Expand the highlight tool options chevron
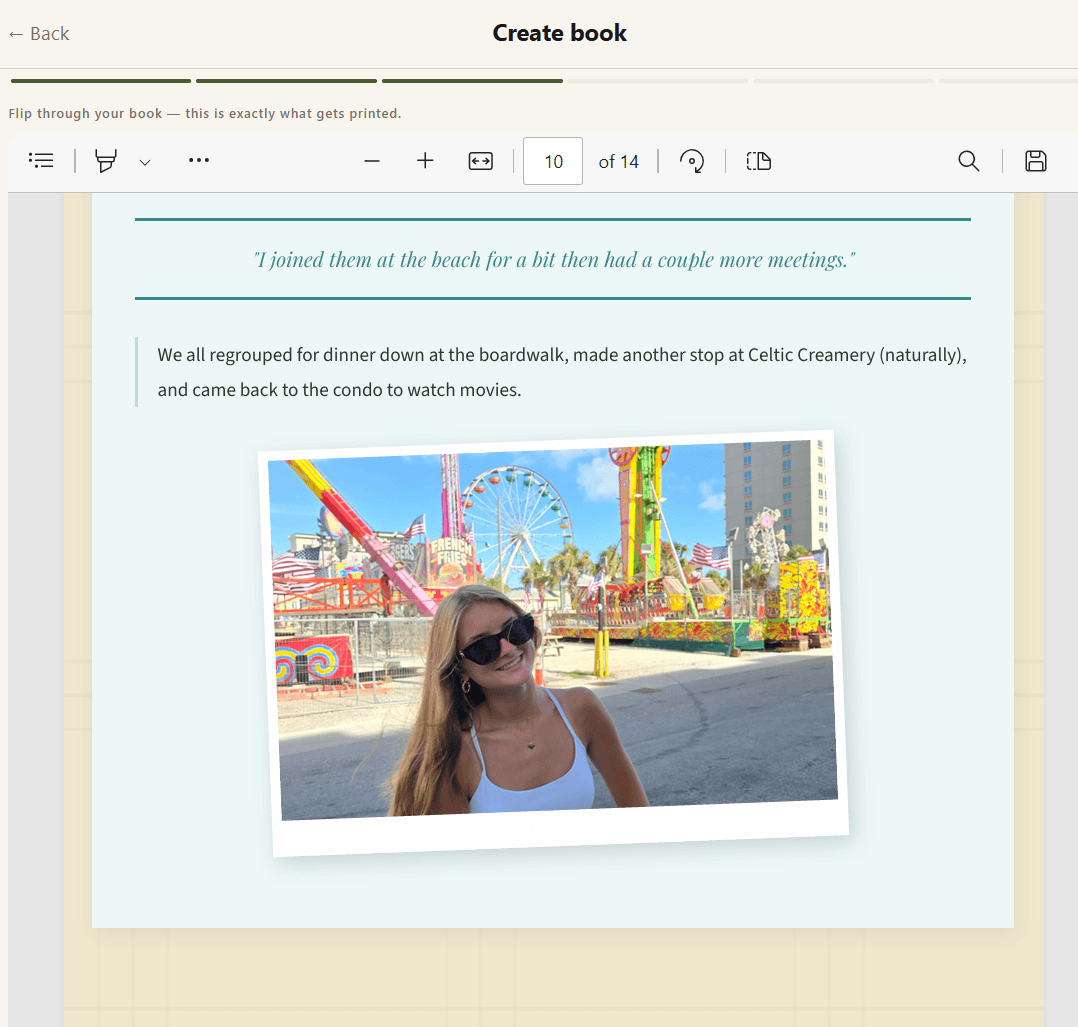Screen dimensions: 1078x1027 pyautogui.click(x=144, y=163)
